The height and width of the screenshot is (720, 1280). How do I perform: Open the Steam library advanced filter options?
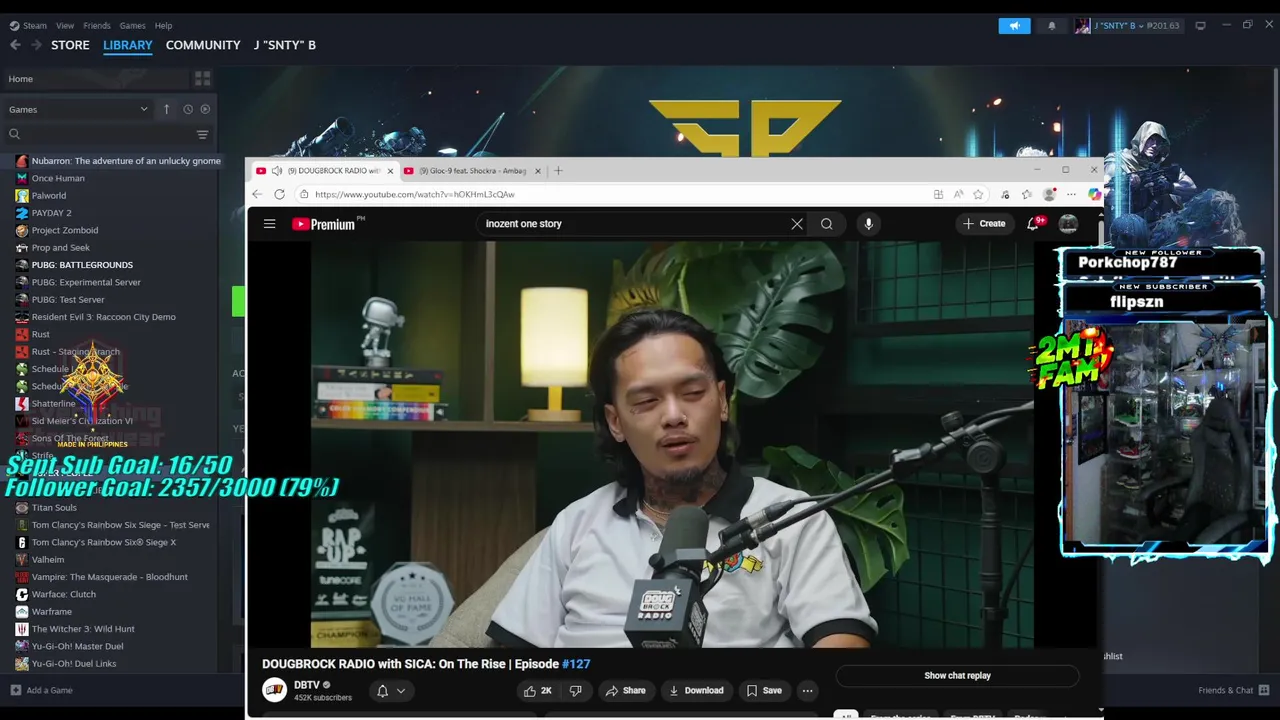tap(202, 134)
